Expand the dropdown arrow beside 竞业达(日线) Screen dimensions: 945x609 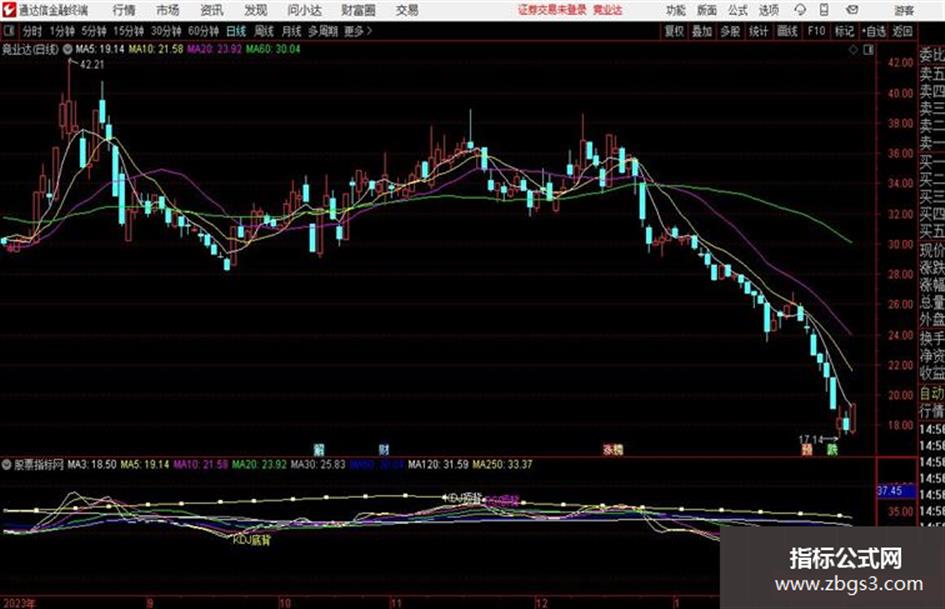[68, 49]
